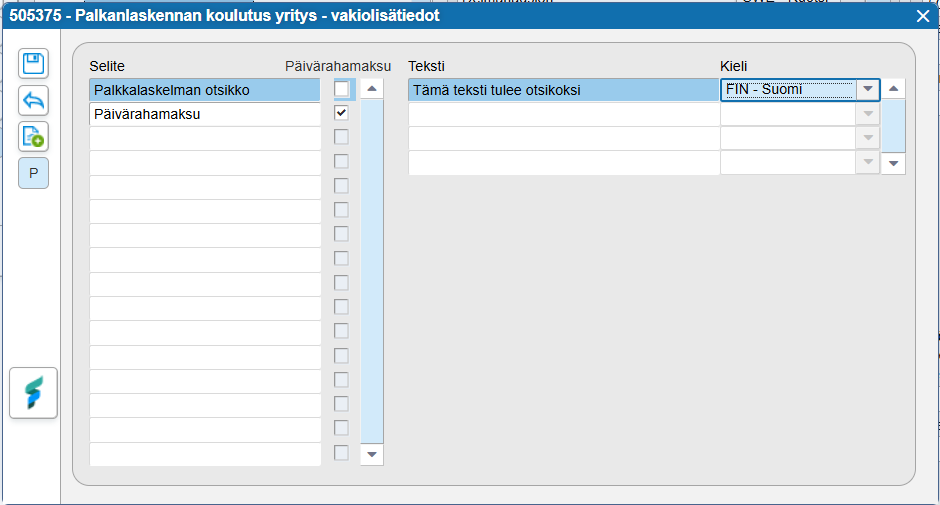Check Päivärahamaksu box for Palkkalaskelman otsikko
This screenshot has height=505, width=940.
pos(341,89)
